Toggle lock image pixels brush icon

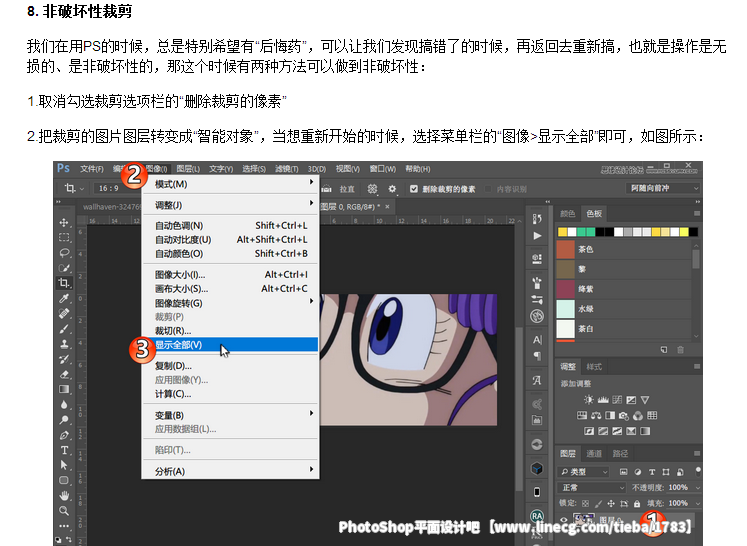point(598,503)
